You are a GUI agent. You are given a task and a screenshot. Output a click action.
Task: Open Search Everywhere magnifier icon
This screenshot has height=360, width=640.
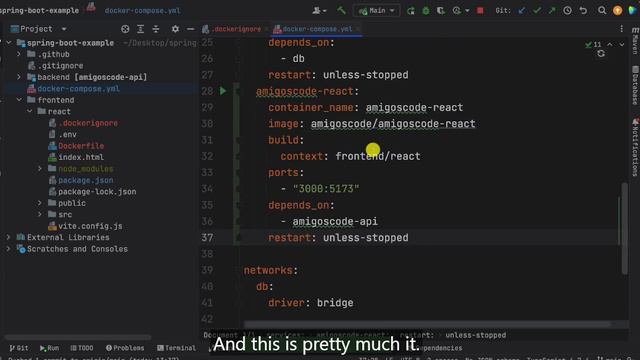[x=602, y=11]
